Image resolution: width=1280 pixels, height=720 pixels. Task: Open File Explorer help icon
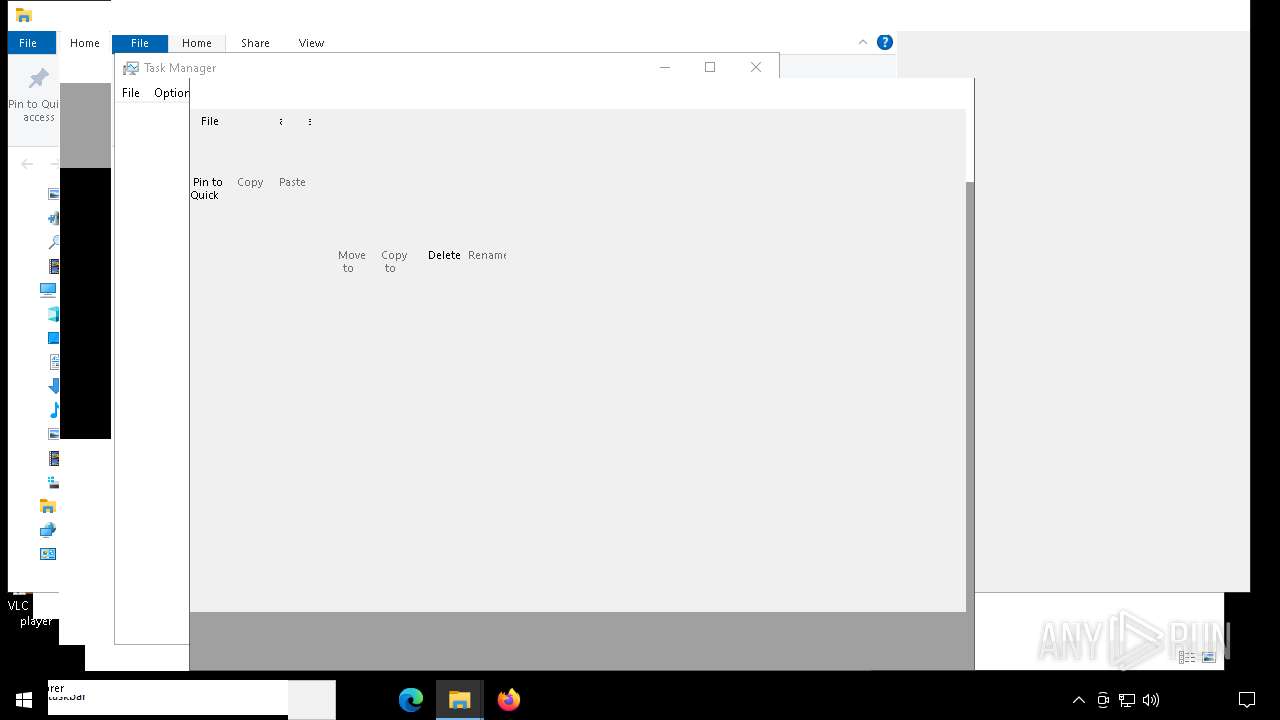[x=884, y=42]
